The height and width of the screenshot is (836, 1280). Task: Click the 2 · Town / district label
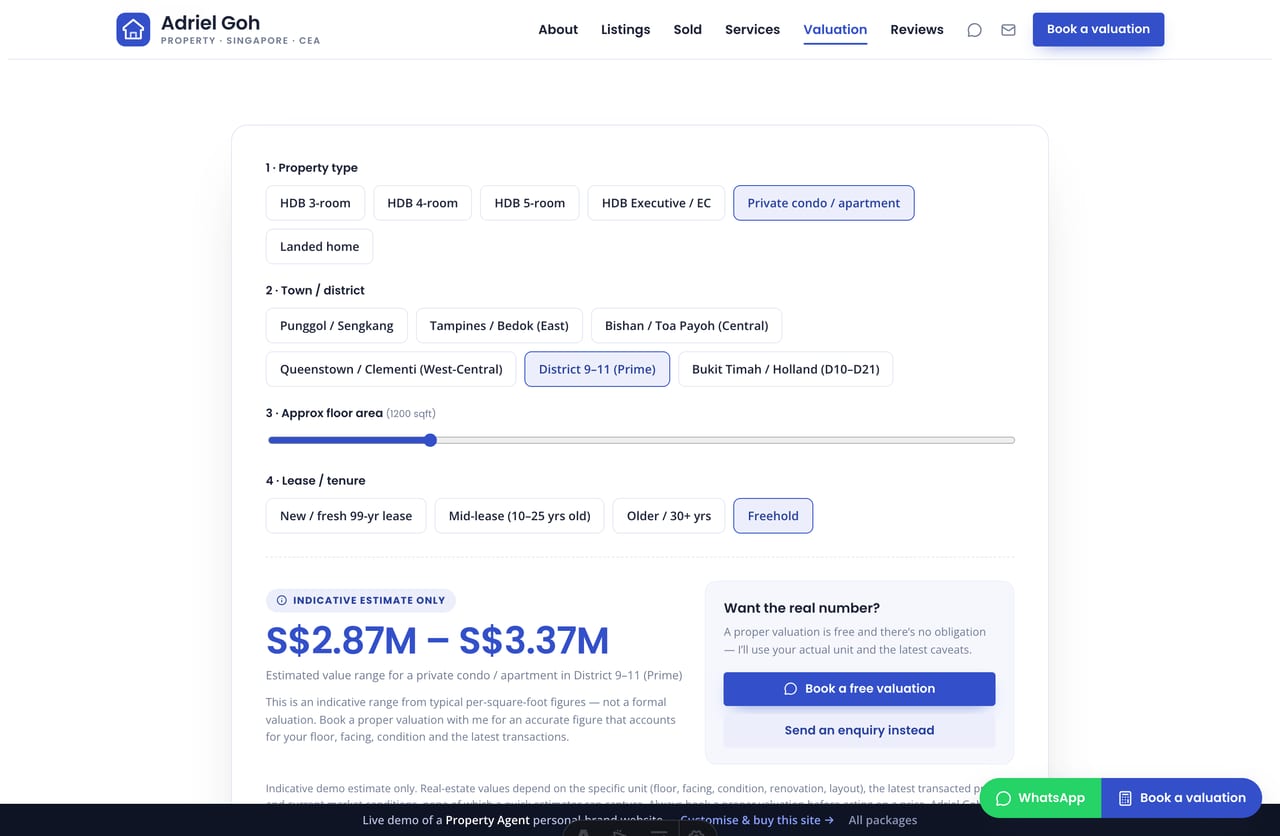click(x=315, y=290)
